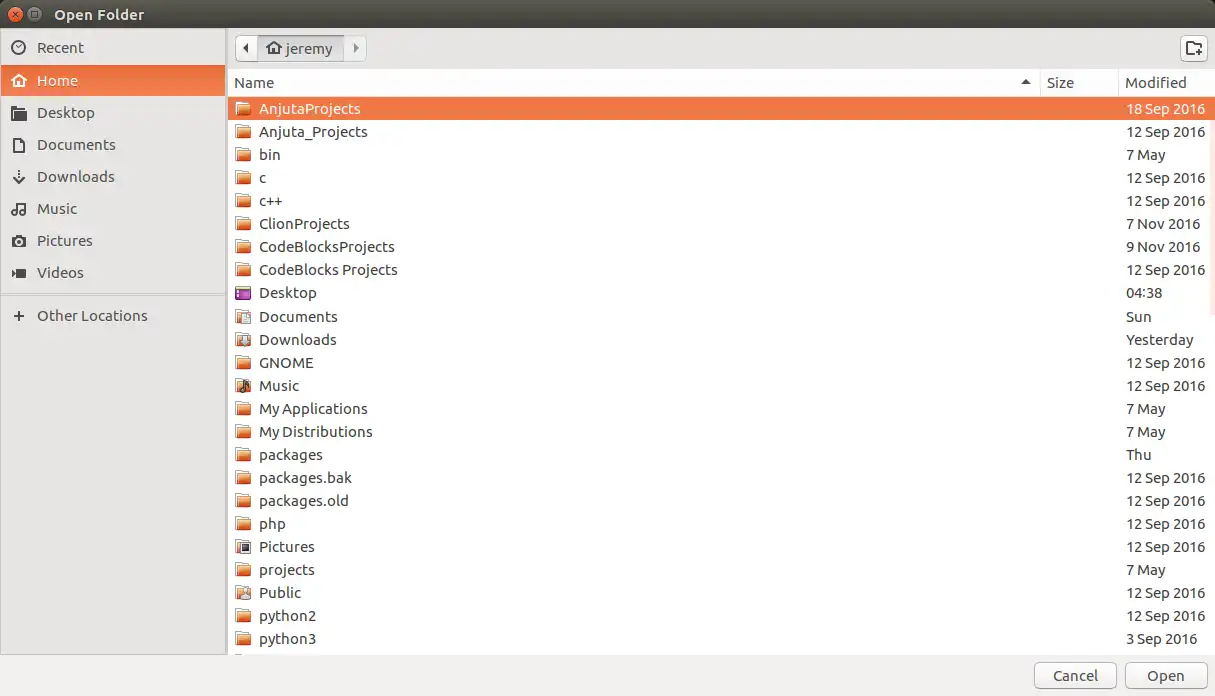Click the Documents folder icon in file list
The height and width of the screenshot is (696, 1215).
(x=243, y=317)
